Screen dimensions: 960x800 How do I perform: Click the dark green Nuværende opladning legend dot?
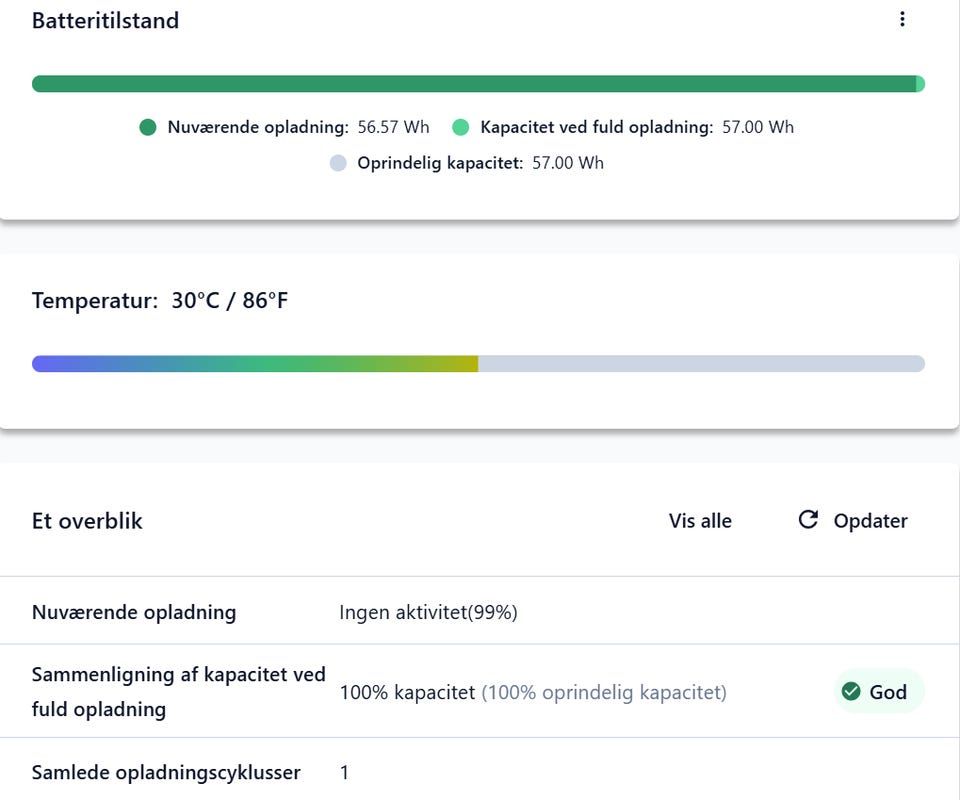(148, 127)
